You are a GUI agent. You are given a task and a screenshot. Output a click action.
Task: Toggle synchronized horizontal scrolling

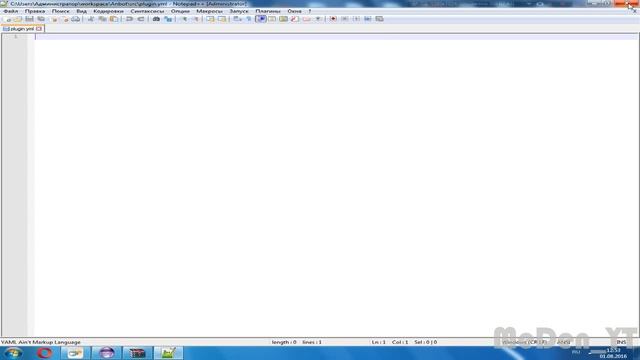[x=222, y=19]
